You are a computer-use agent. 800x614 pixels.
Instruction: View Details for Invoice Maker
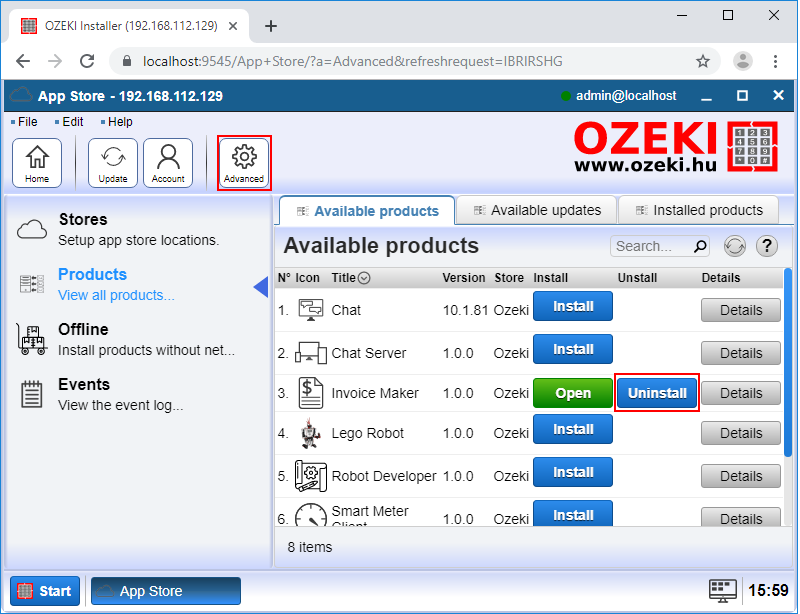coord(741,393)
